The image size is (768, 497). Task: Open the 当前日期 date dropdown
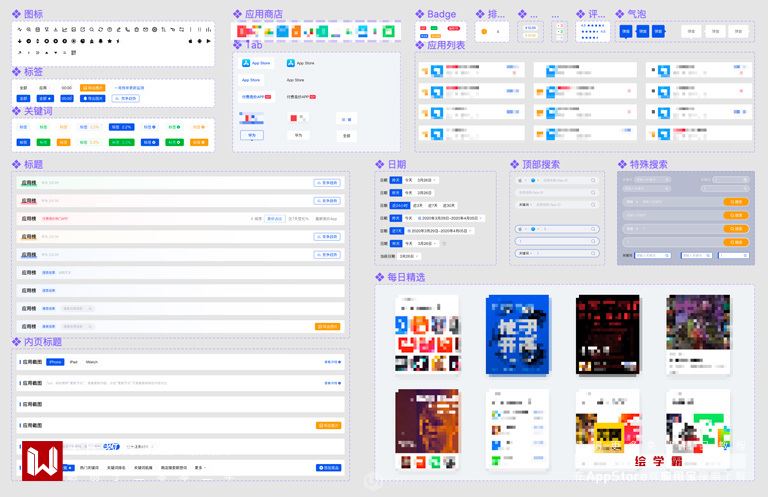tap(409, 257)
